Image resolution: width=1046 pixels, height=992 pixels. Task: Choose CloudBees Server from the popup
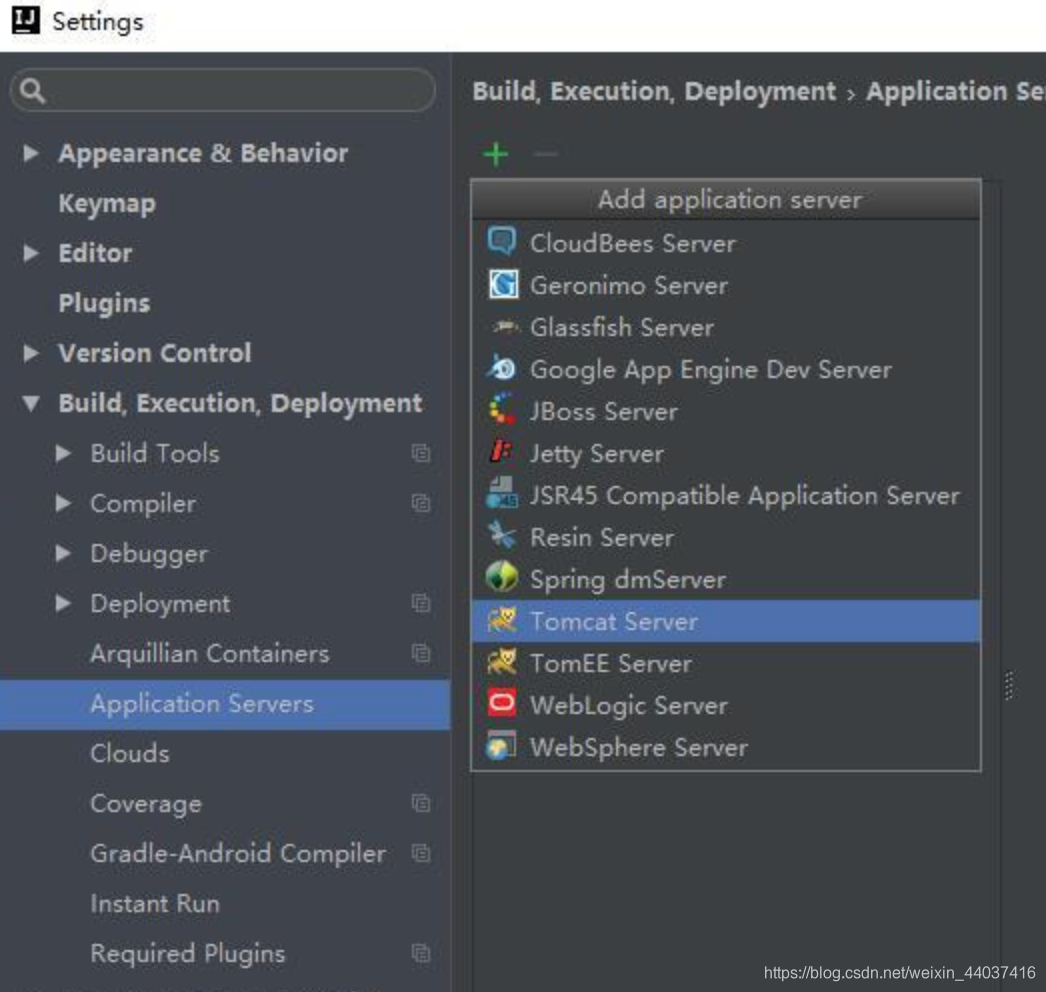726,243
